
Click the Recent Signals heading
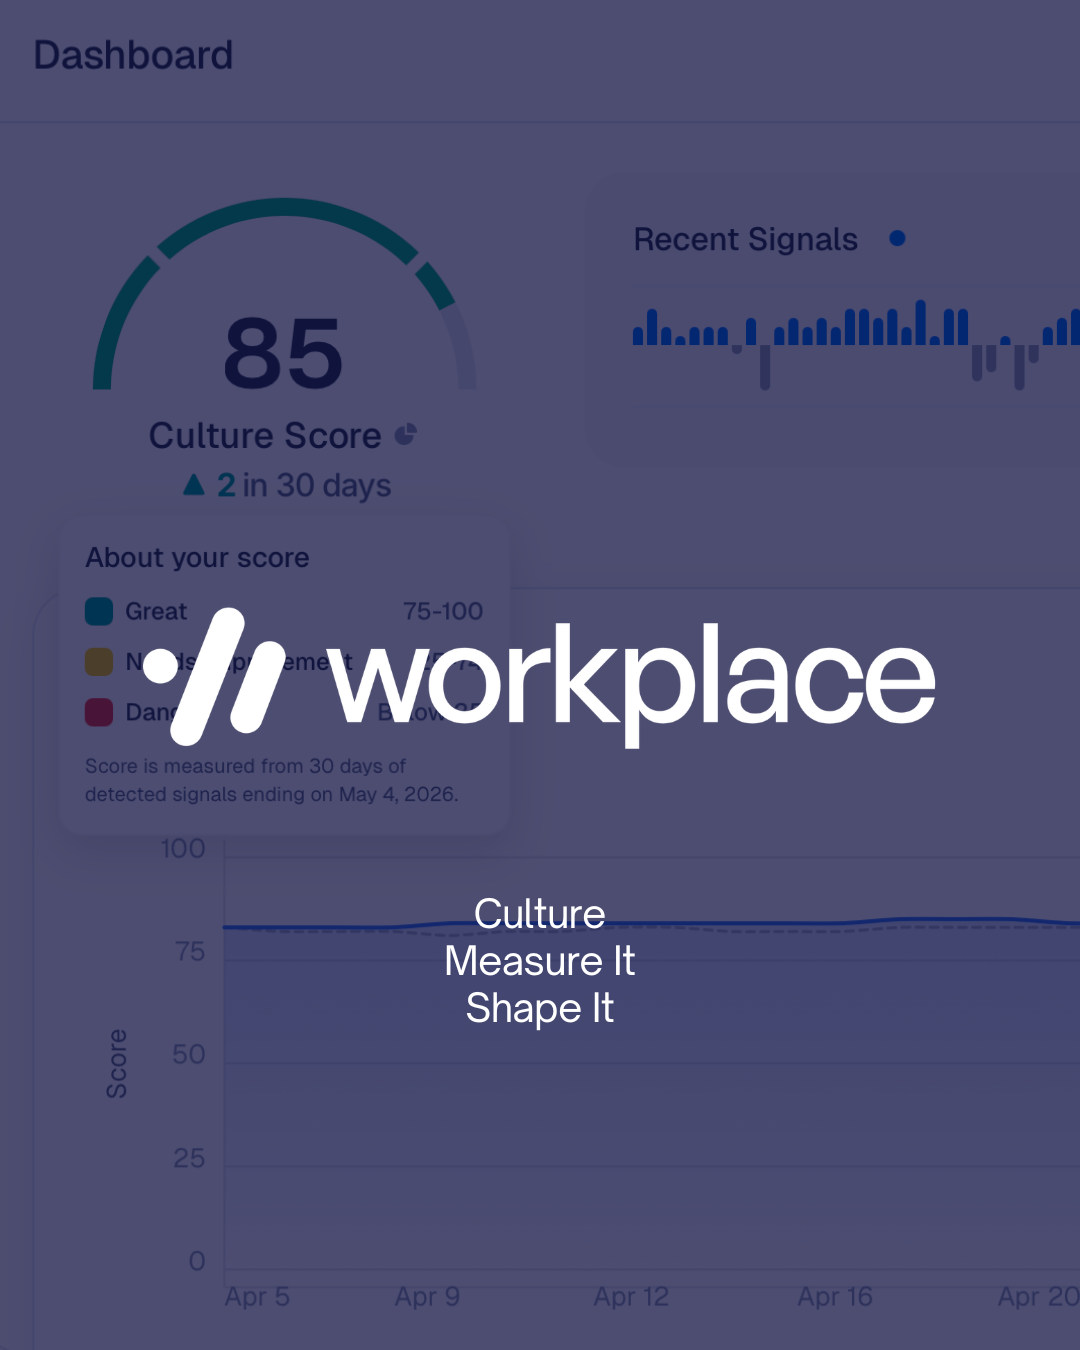746,239
